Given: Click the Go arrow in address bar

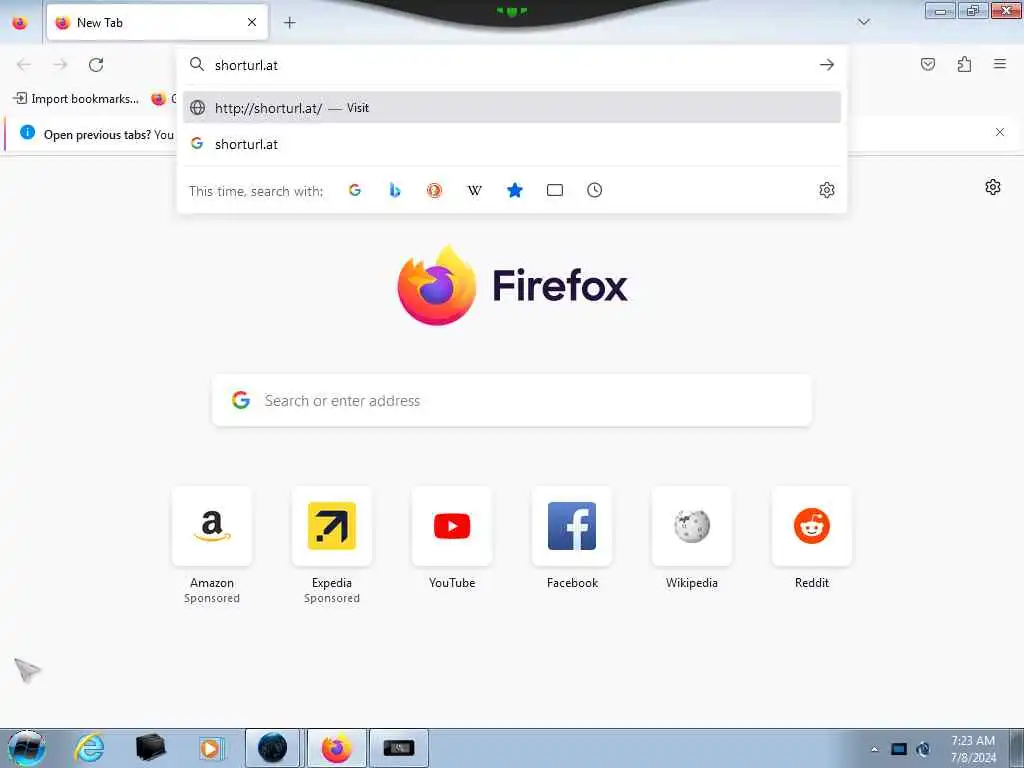Looking at the screenshot, I should tap(827, 65).
